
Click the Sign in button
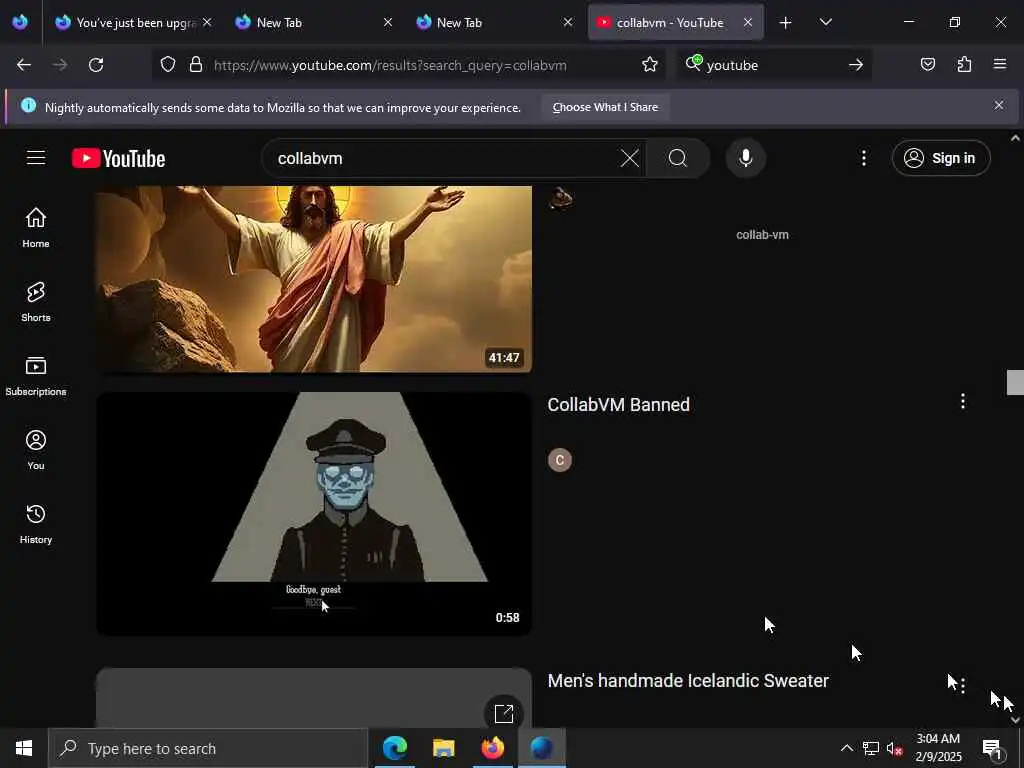pos(941,158)
